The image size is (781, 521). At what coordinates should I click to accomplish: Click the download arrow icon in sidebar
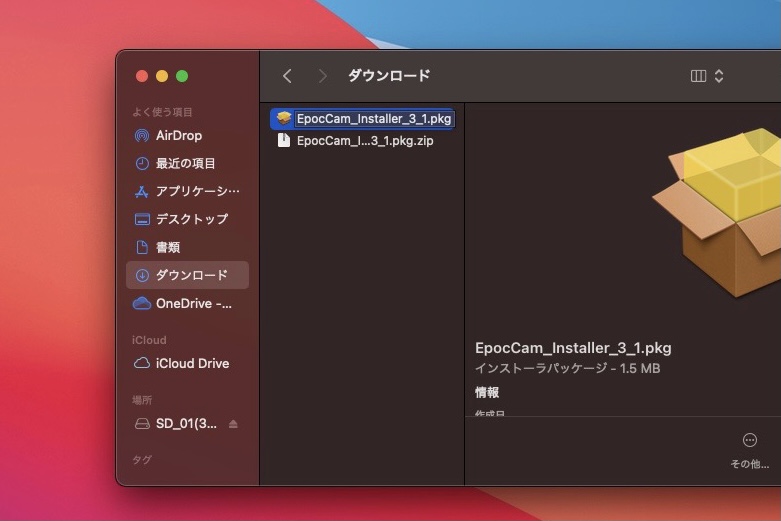tap(142, 275)
